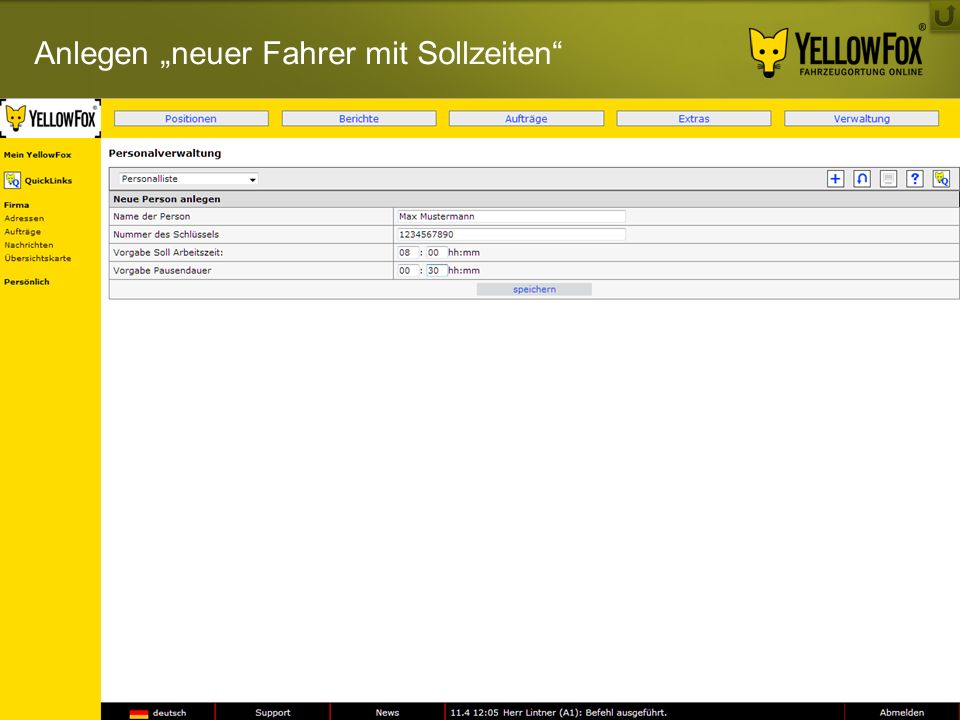Click the YellowFox logo above the sidebar
The image size is (960, 720).
[51, 118]
